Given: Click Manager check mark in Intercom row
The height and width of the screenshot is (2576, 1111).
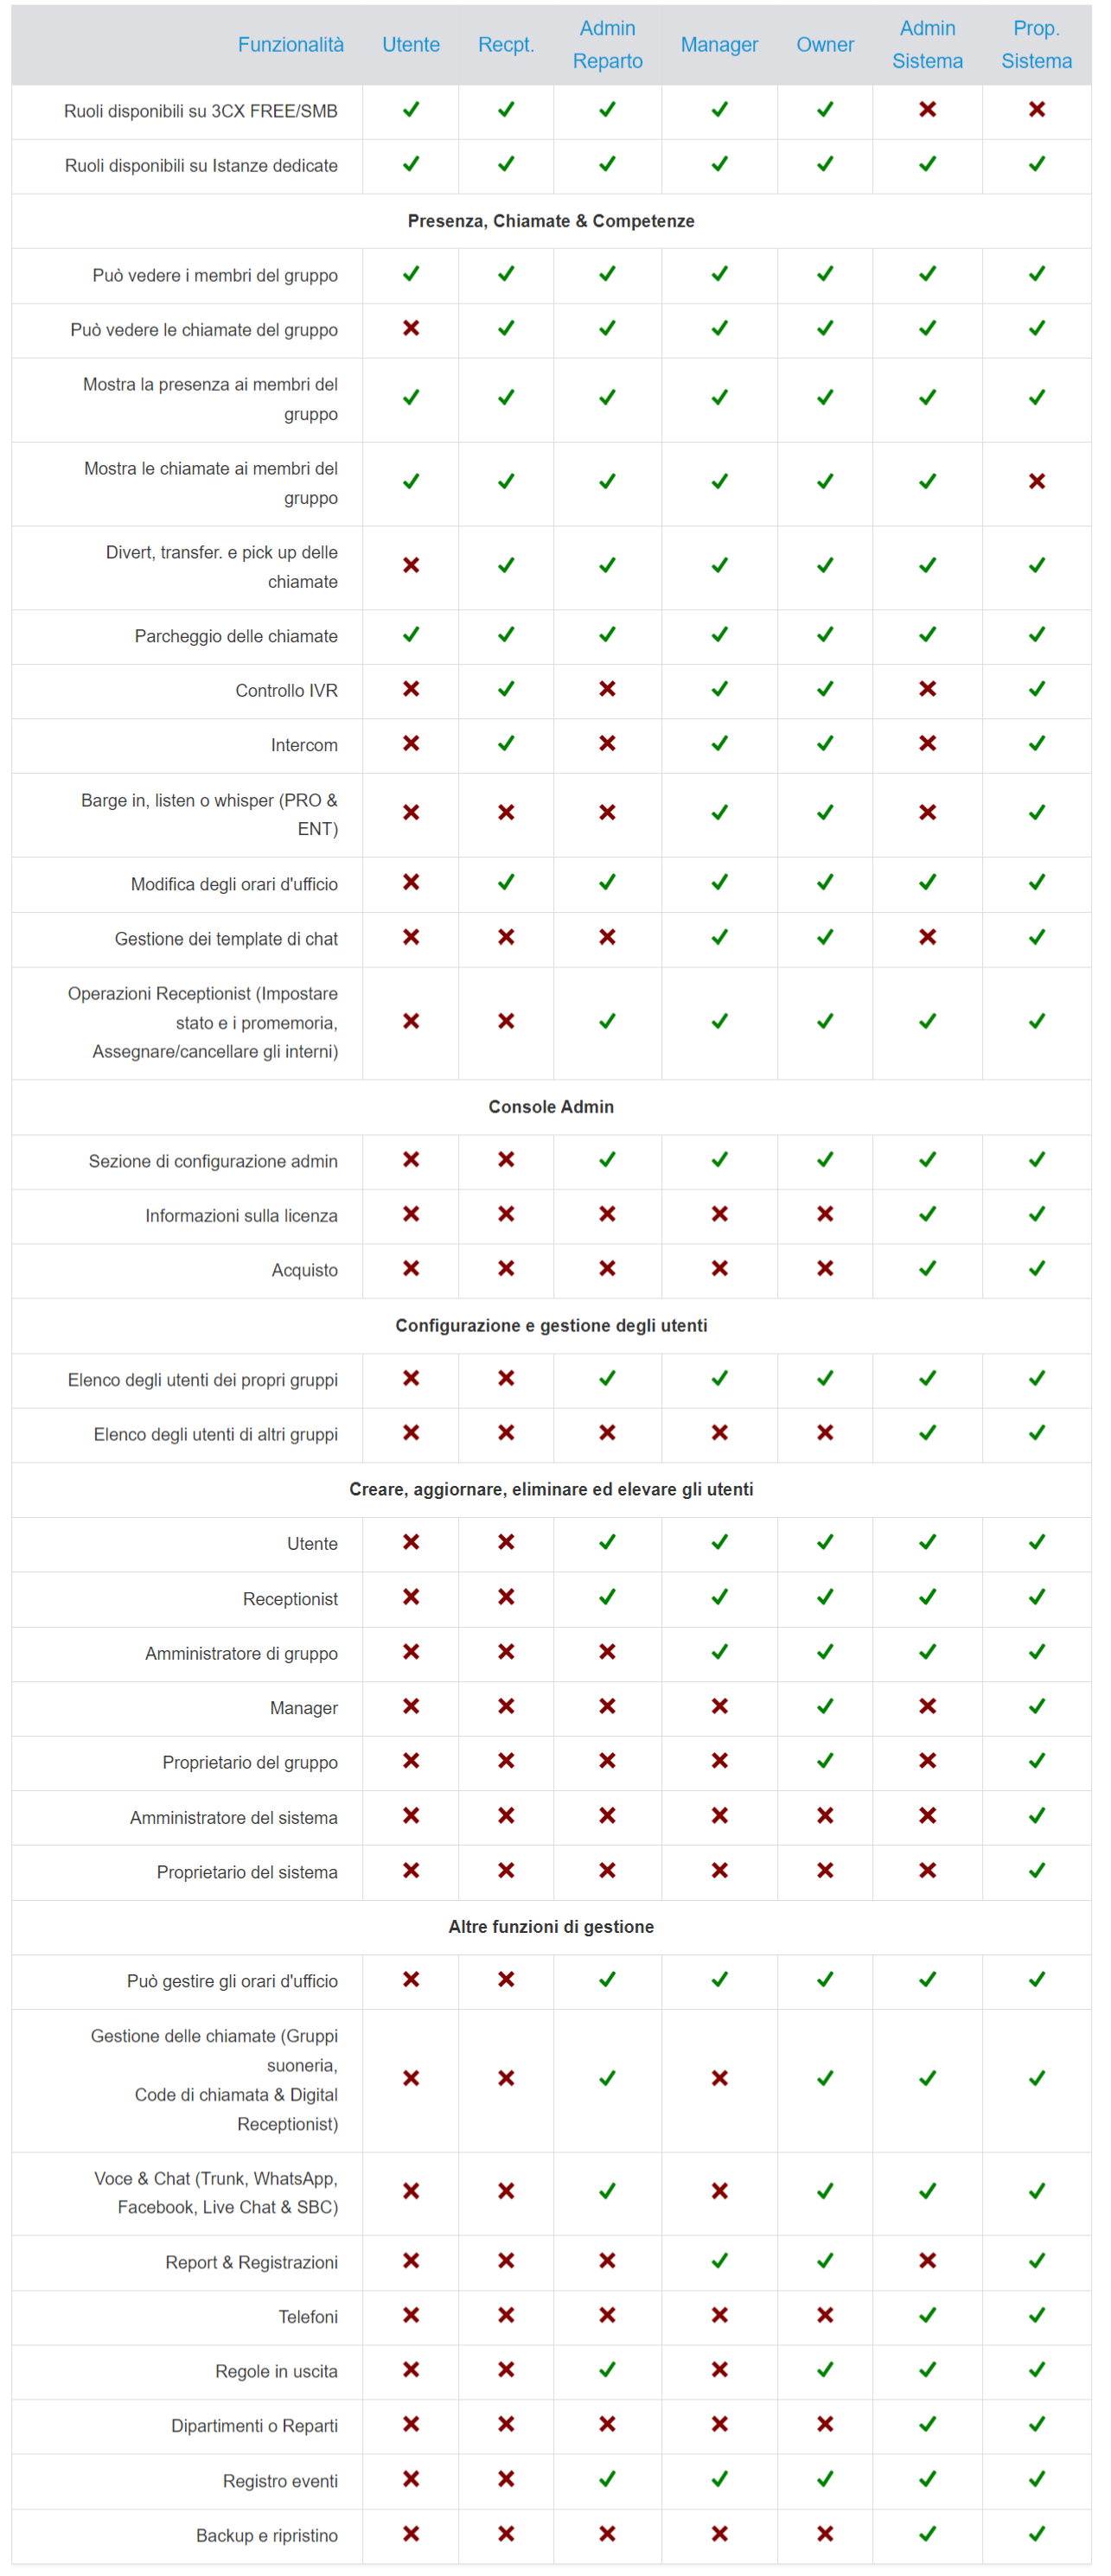Looking at the screenshot, I should tap(719, 744).
